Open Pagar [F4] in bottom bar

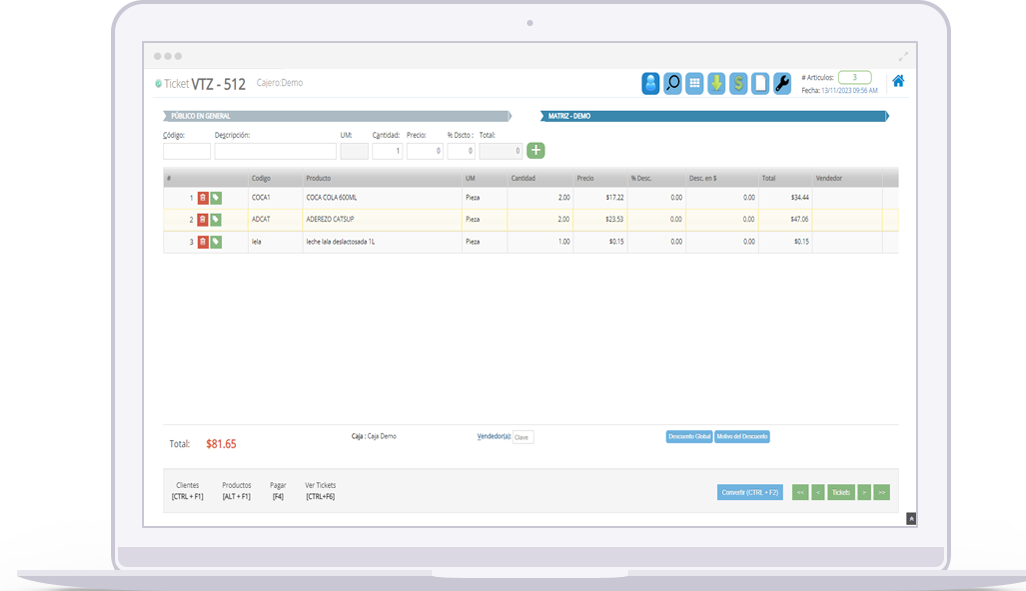click(x=278, y=491)
